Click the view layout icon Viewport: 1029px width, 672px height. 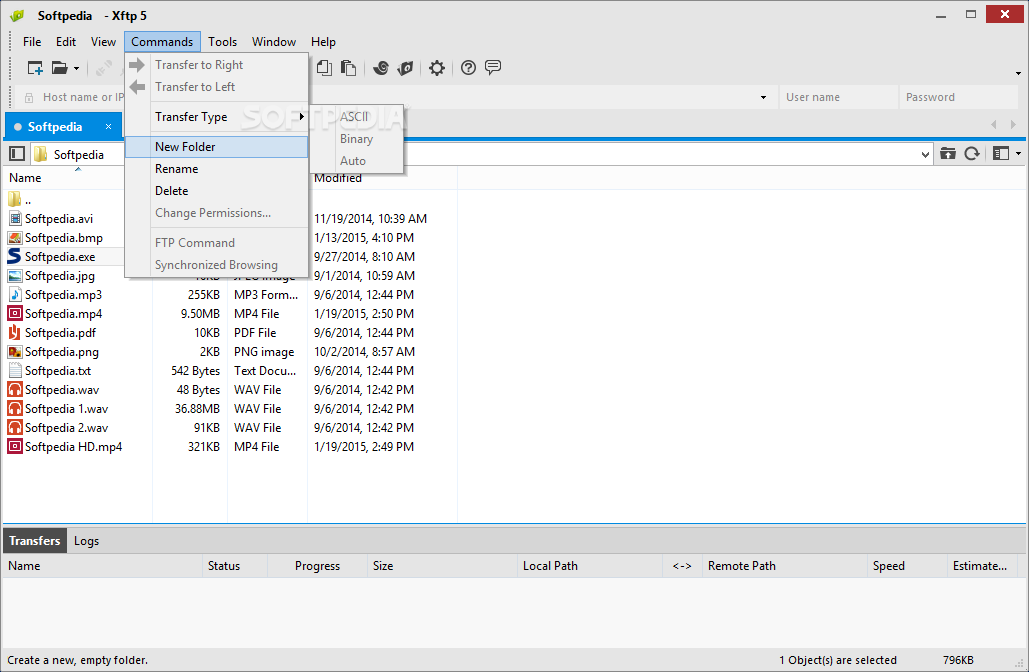(x=1001, y=154)
